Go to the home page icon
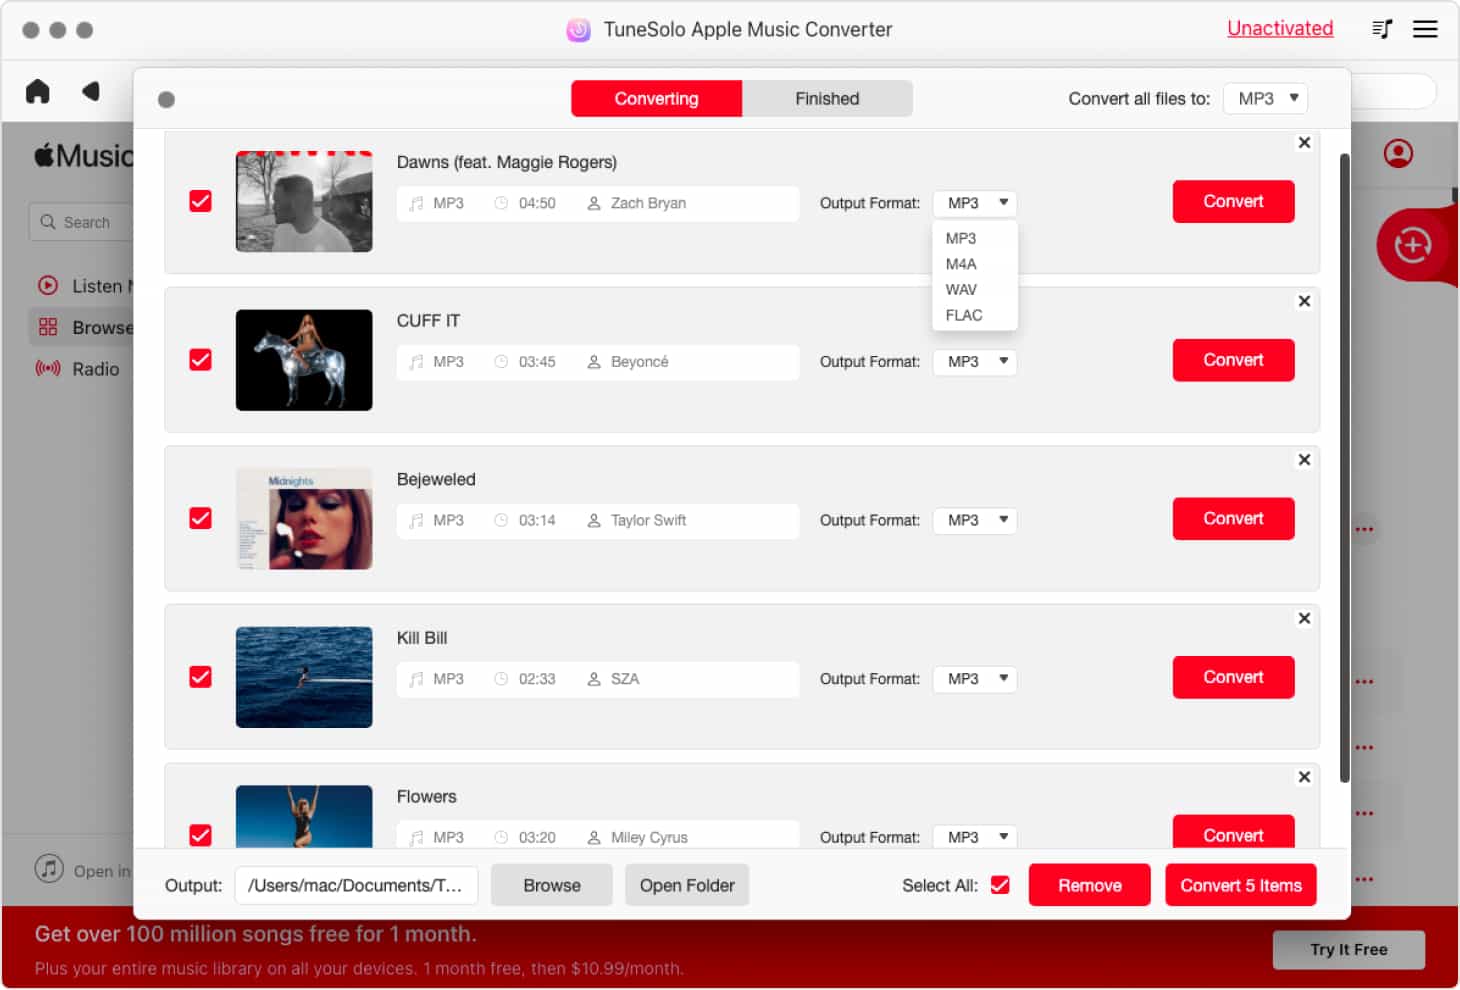The image size is (1460, 990). pyautogui.click(x=38, y=92)
